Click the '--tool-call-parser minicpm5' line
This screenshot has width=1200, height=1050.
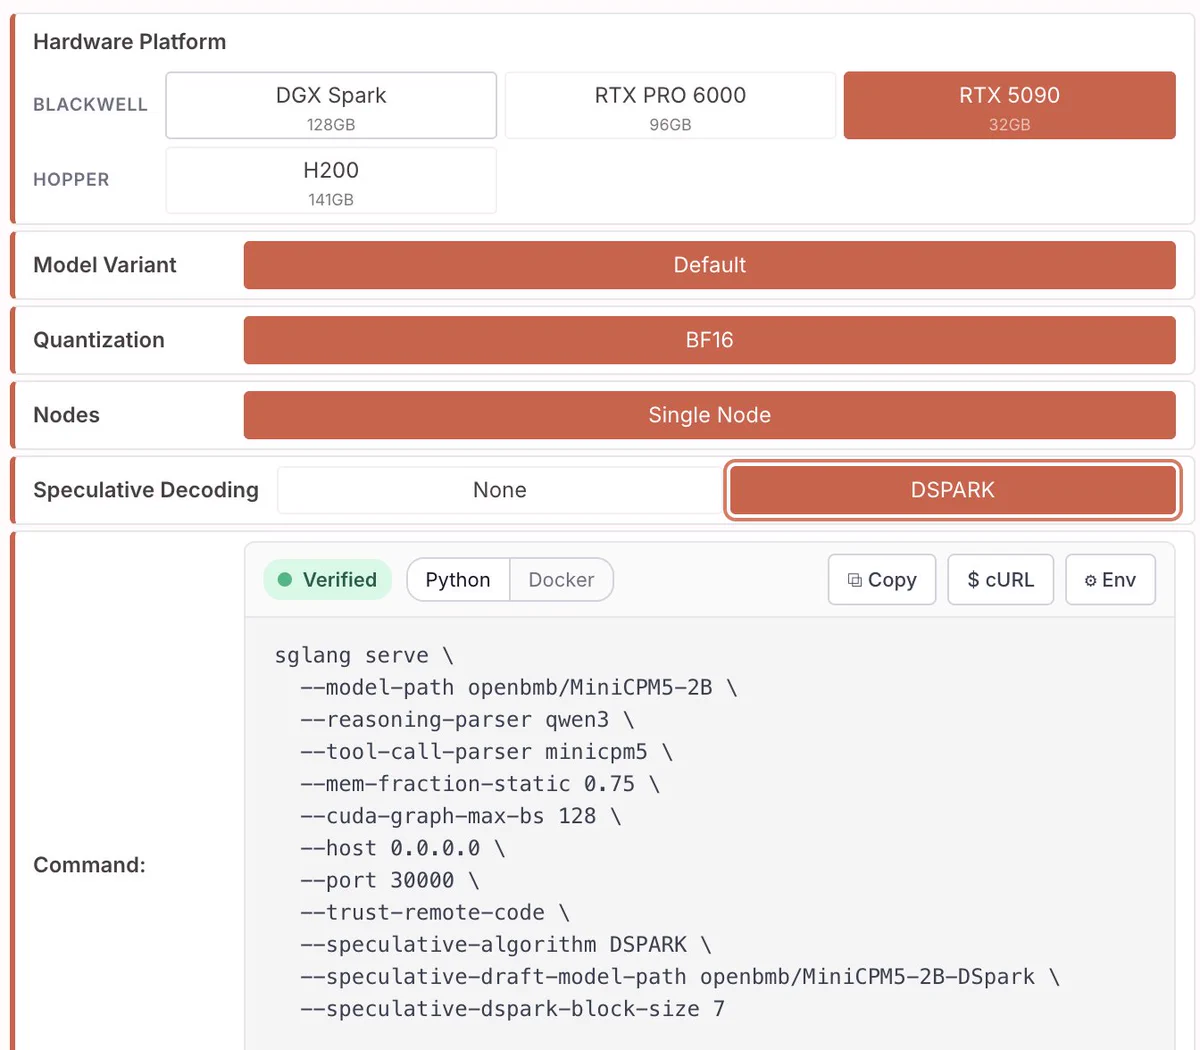click(x=487, y=752)
